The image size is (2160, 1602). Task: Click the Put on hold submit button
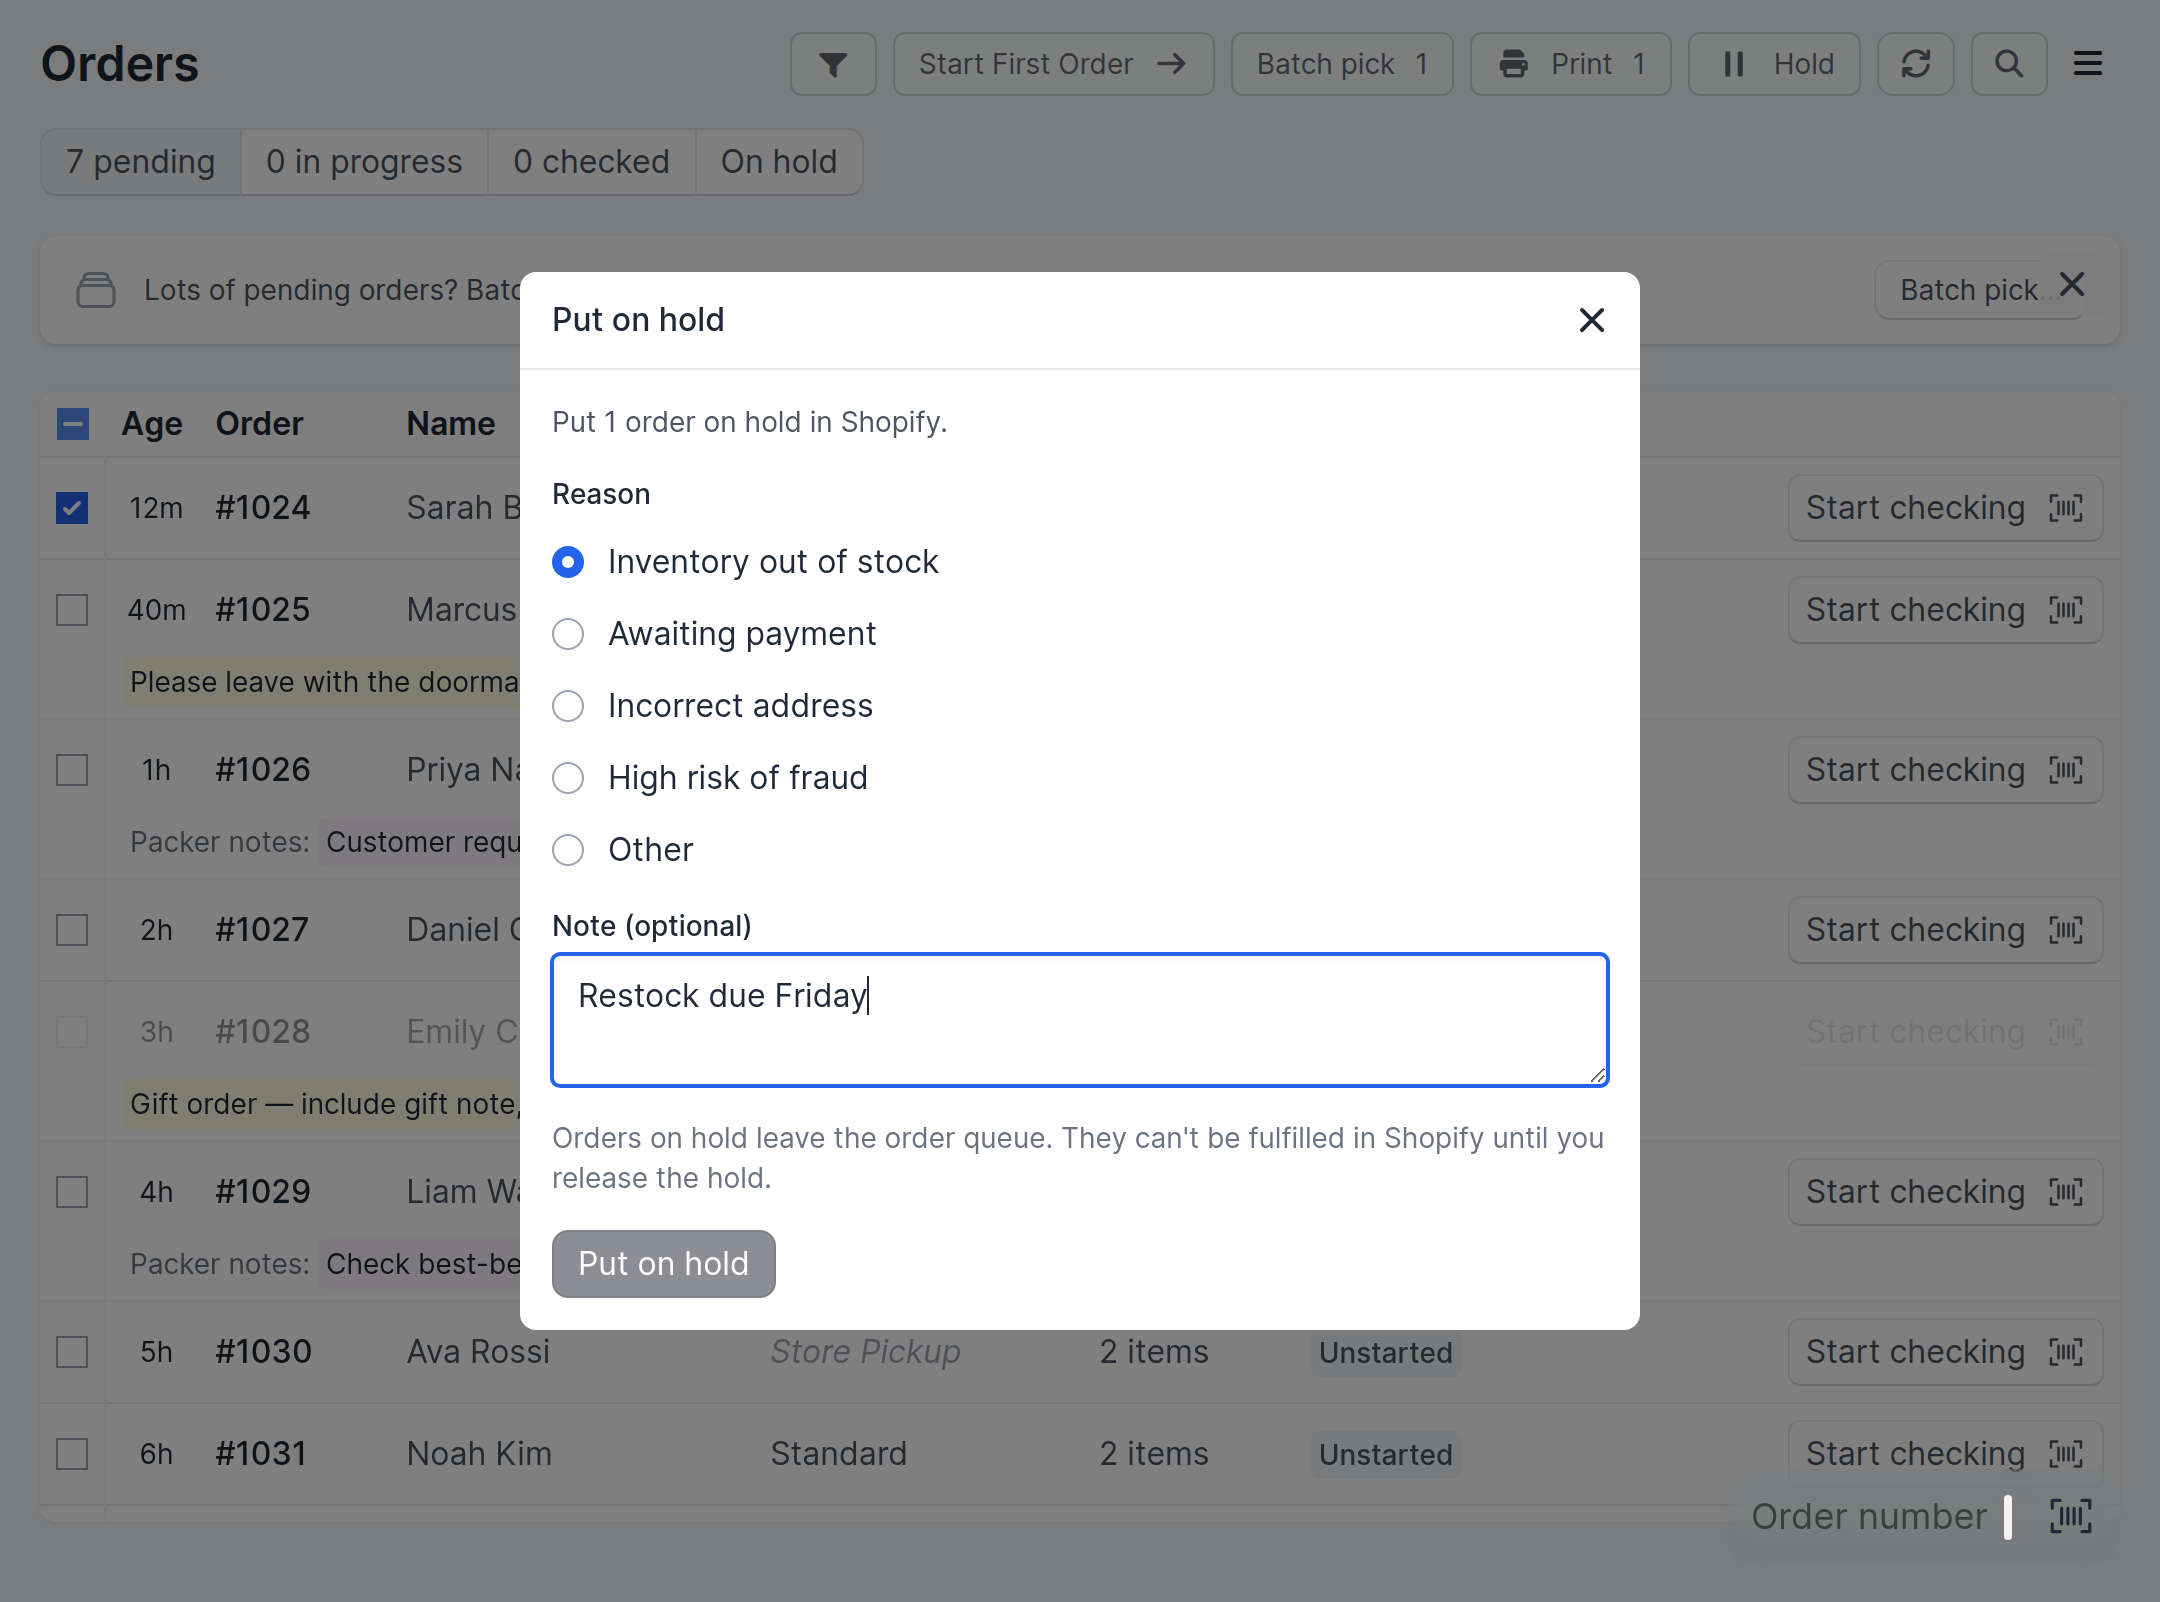click(x=663, y=1264)
